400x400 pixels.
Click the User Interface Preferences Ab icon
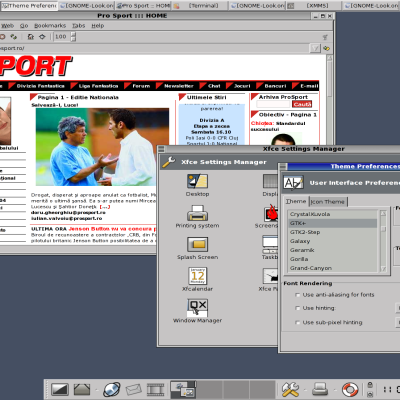click(x=293, y=183)
